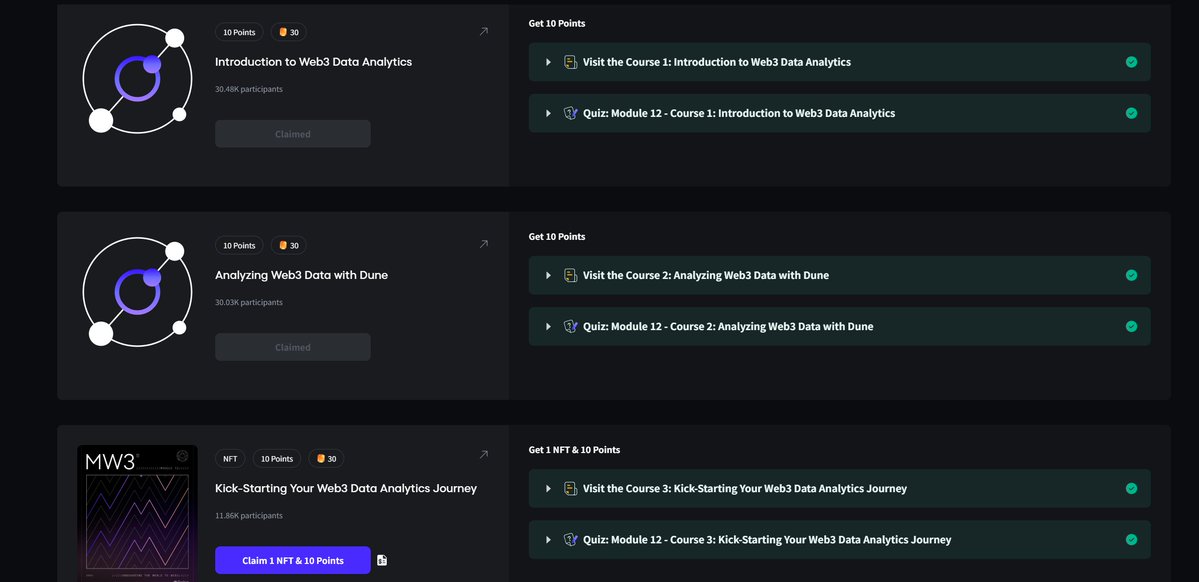Click the orange 30 badge on Dune course
This screenshot has width=1199, height=582.
289,245
